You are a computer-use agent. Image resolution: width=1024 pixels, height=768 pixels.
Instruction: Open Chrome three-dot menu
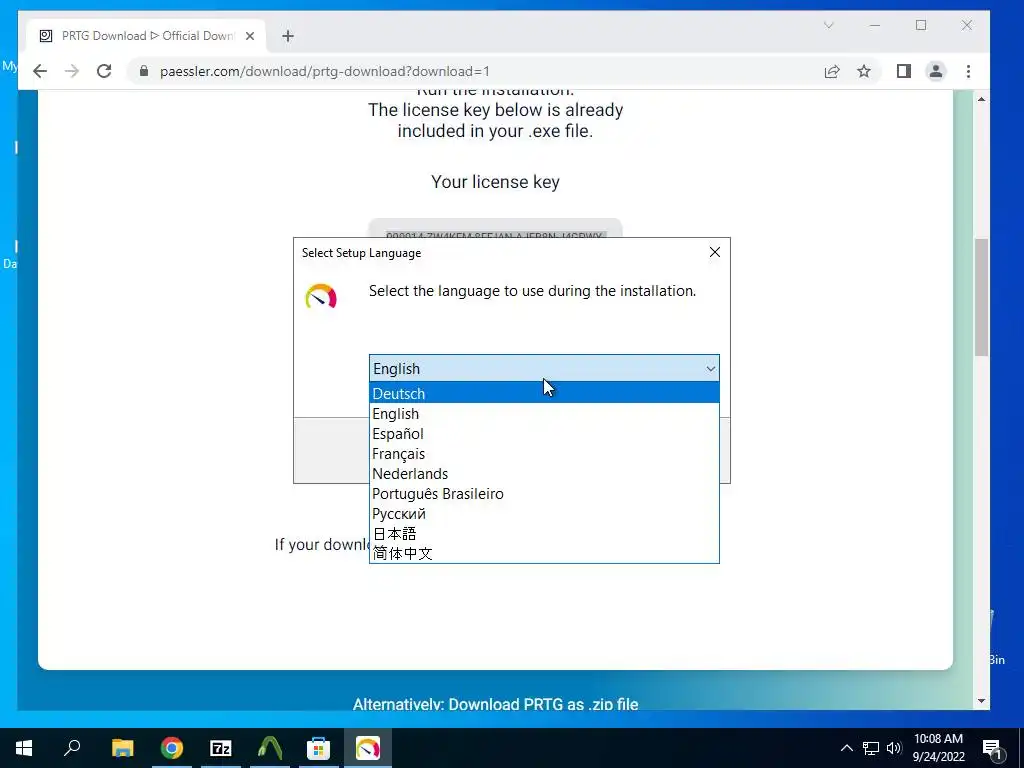point(968,71)
